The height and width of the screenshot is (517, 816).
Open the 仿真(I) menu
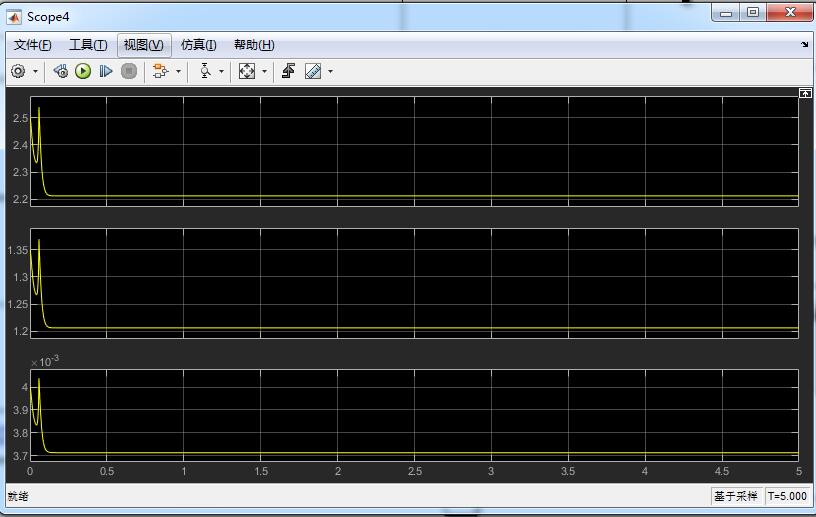pyautogui.click(x=198, y=45)
